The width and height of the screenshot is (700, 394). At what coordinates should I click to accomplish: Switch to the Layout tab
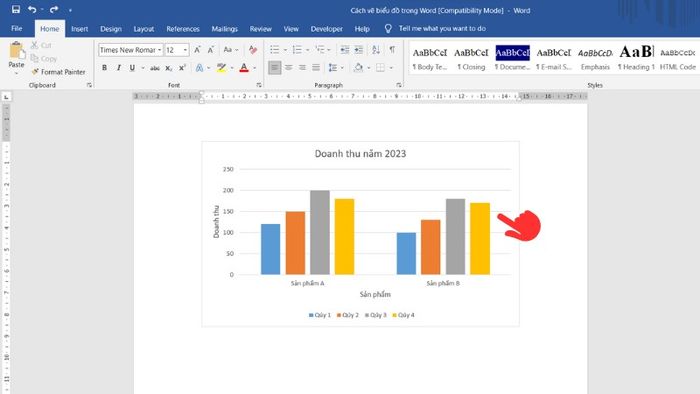click(144, 29)
